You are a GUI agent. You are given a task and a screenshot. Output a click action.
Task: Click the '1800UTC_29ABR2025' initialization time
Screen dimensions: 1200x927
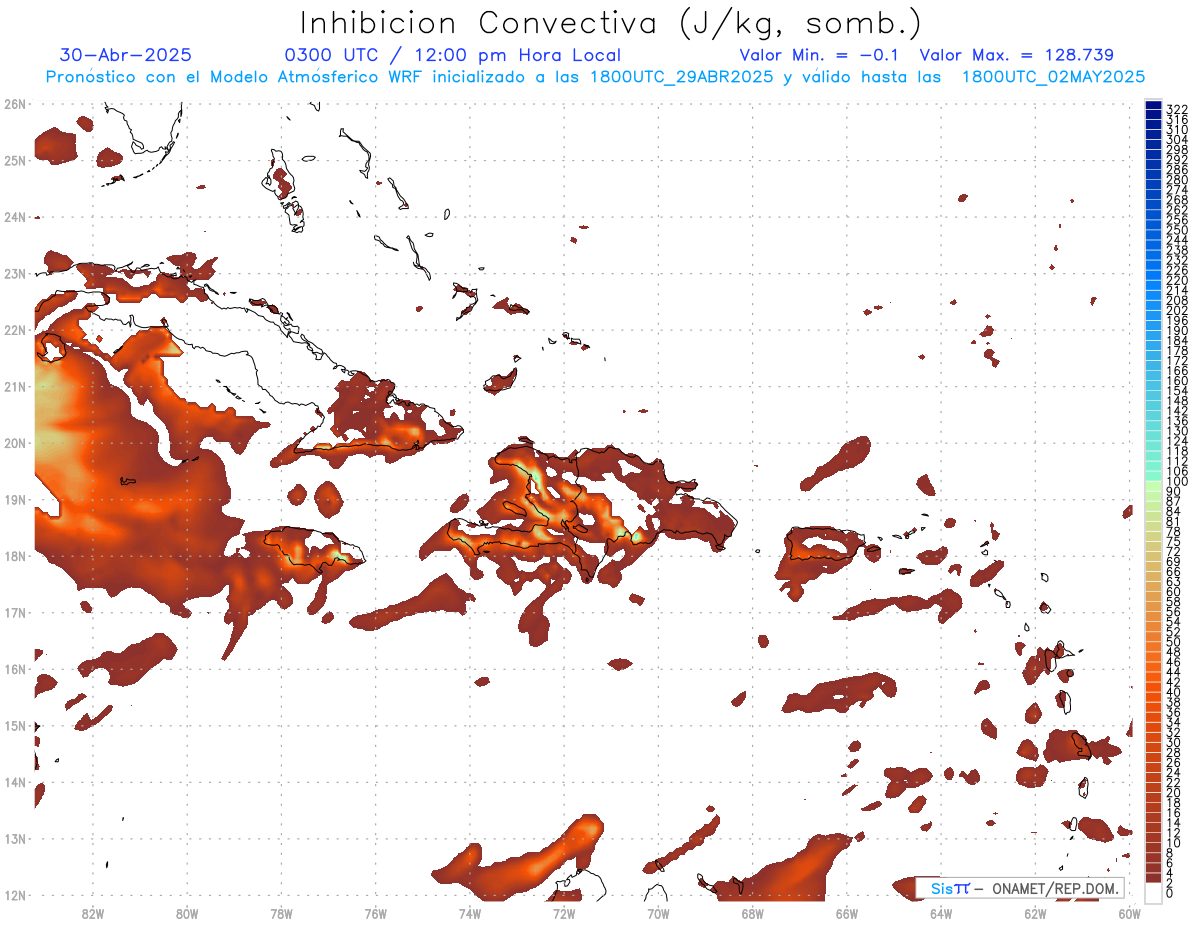pyautogui.click(x=683, y=77)
